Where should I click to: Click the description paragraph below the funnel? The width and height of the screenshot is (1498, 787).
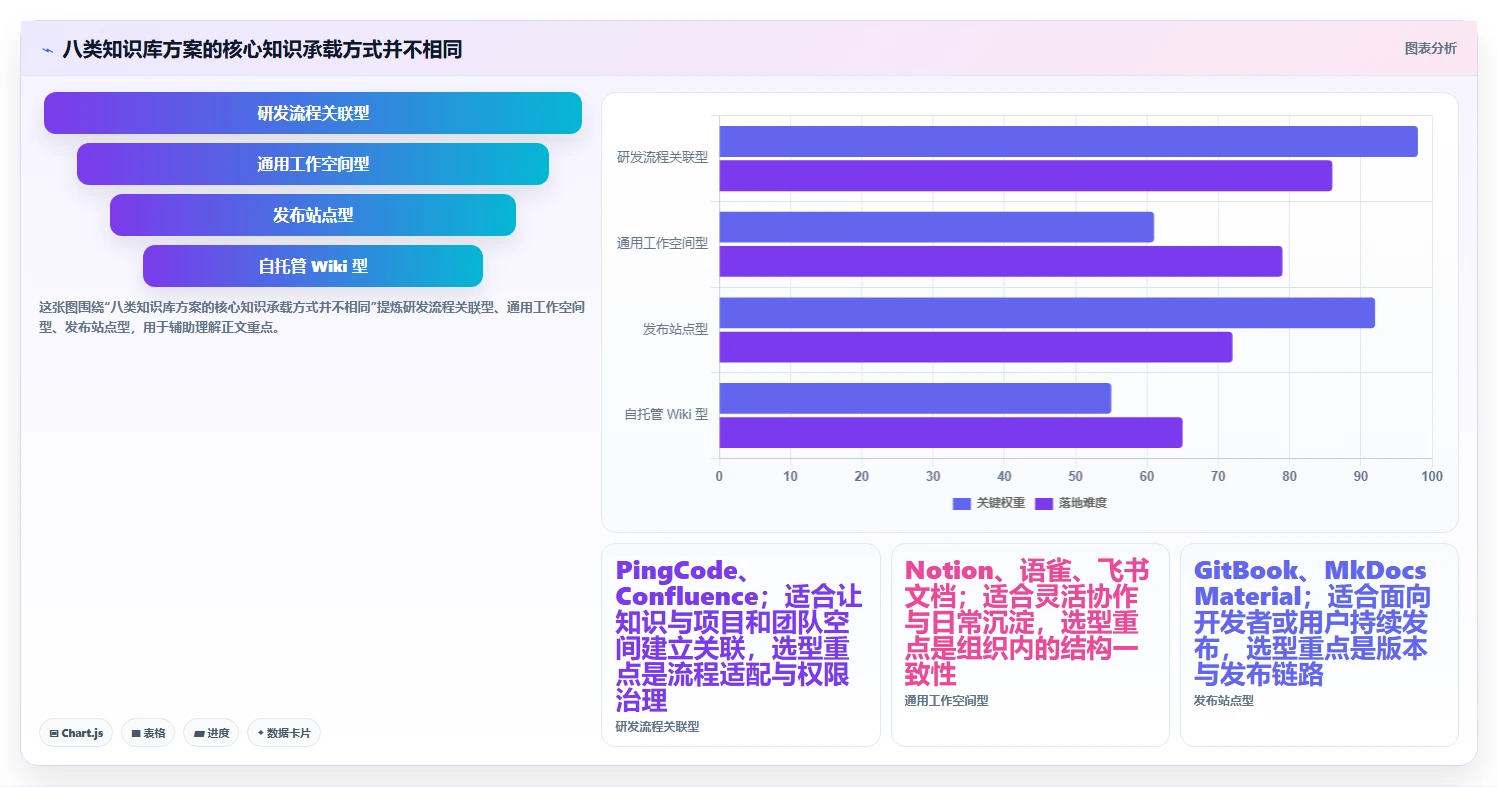click(312, 317)
